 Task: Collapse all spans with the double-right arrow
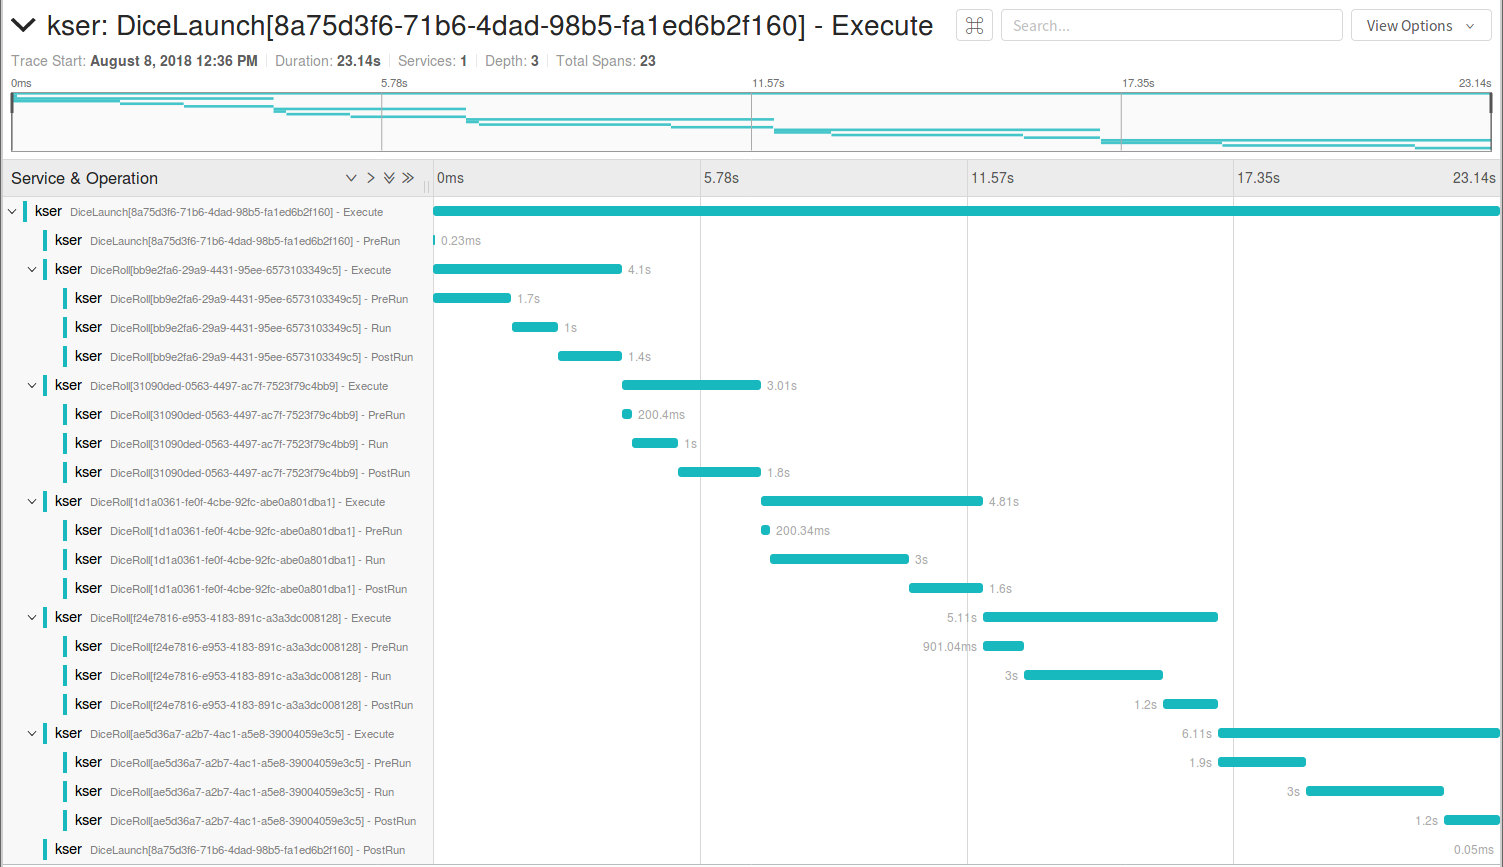click(408, 178)
